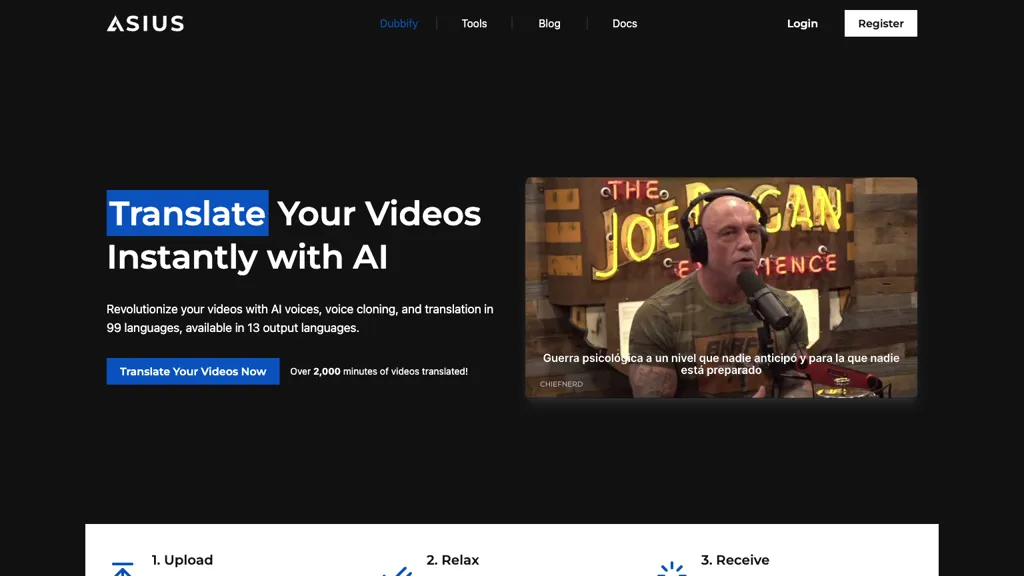
Task: Click the Login link
Action: tap(802, 23)
